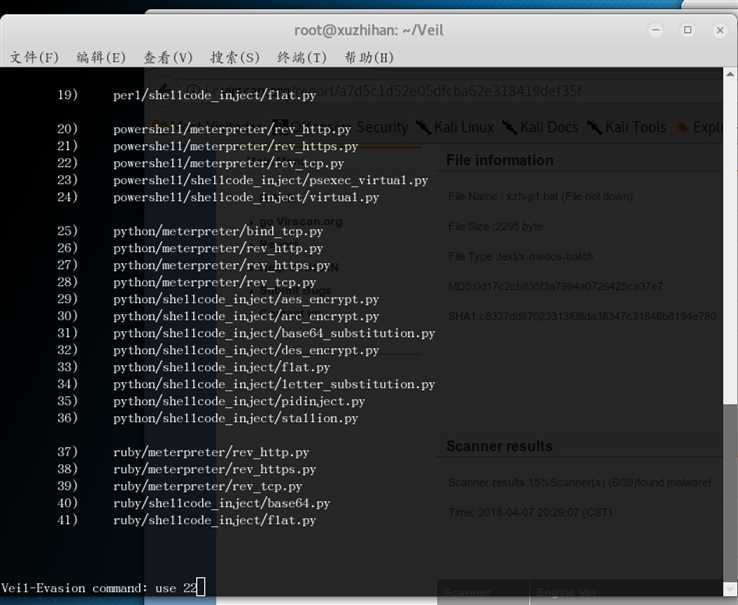The height and width of the screenshot is (605, 738).
Task: Open the 文件(F) menu
Action: coord(34,57)
